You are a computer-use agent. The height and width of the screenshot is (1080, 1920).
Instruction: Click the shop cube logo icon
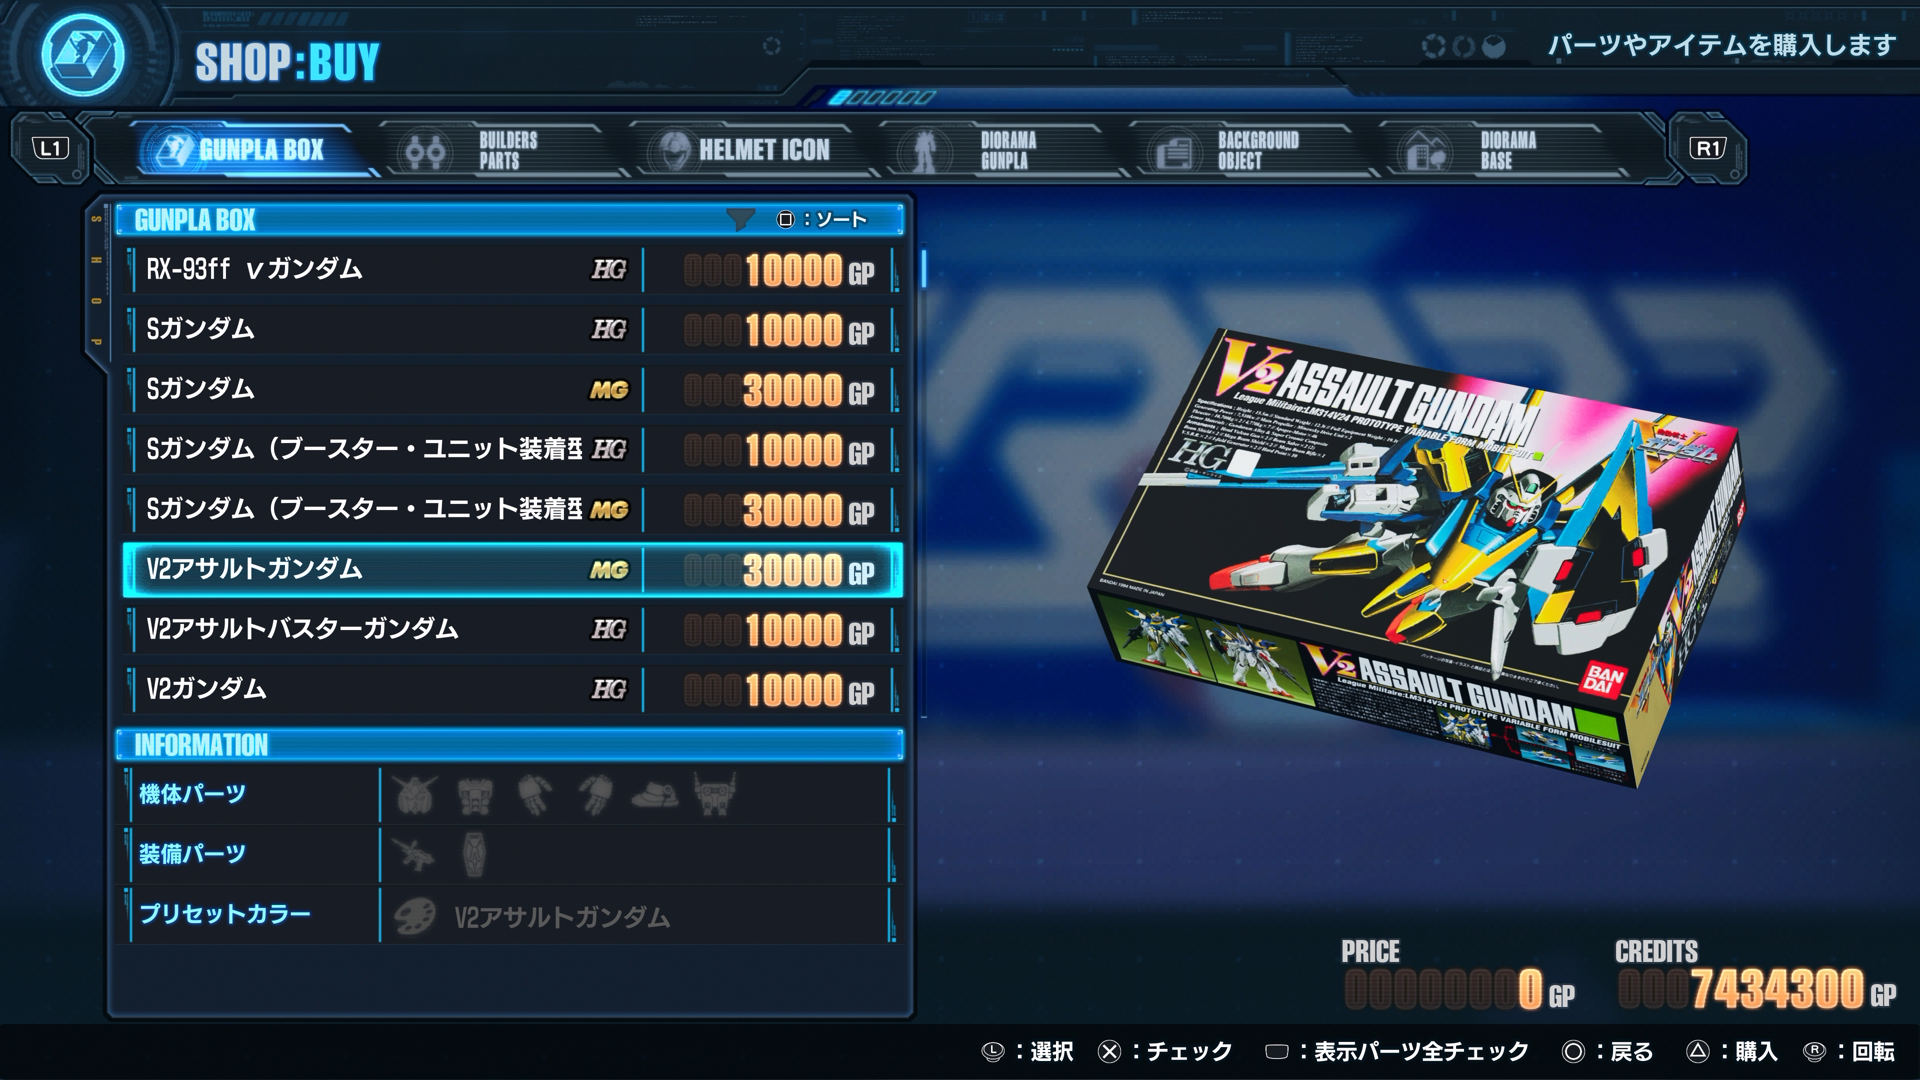pos(83,56)
